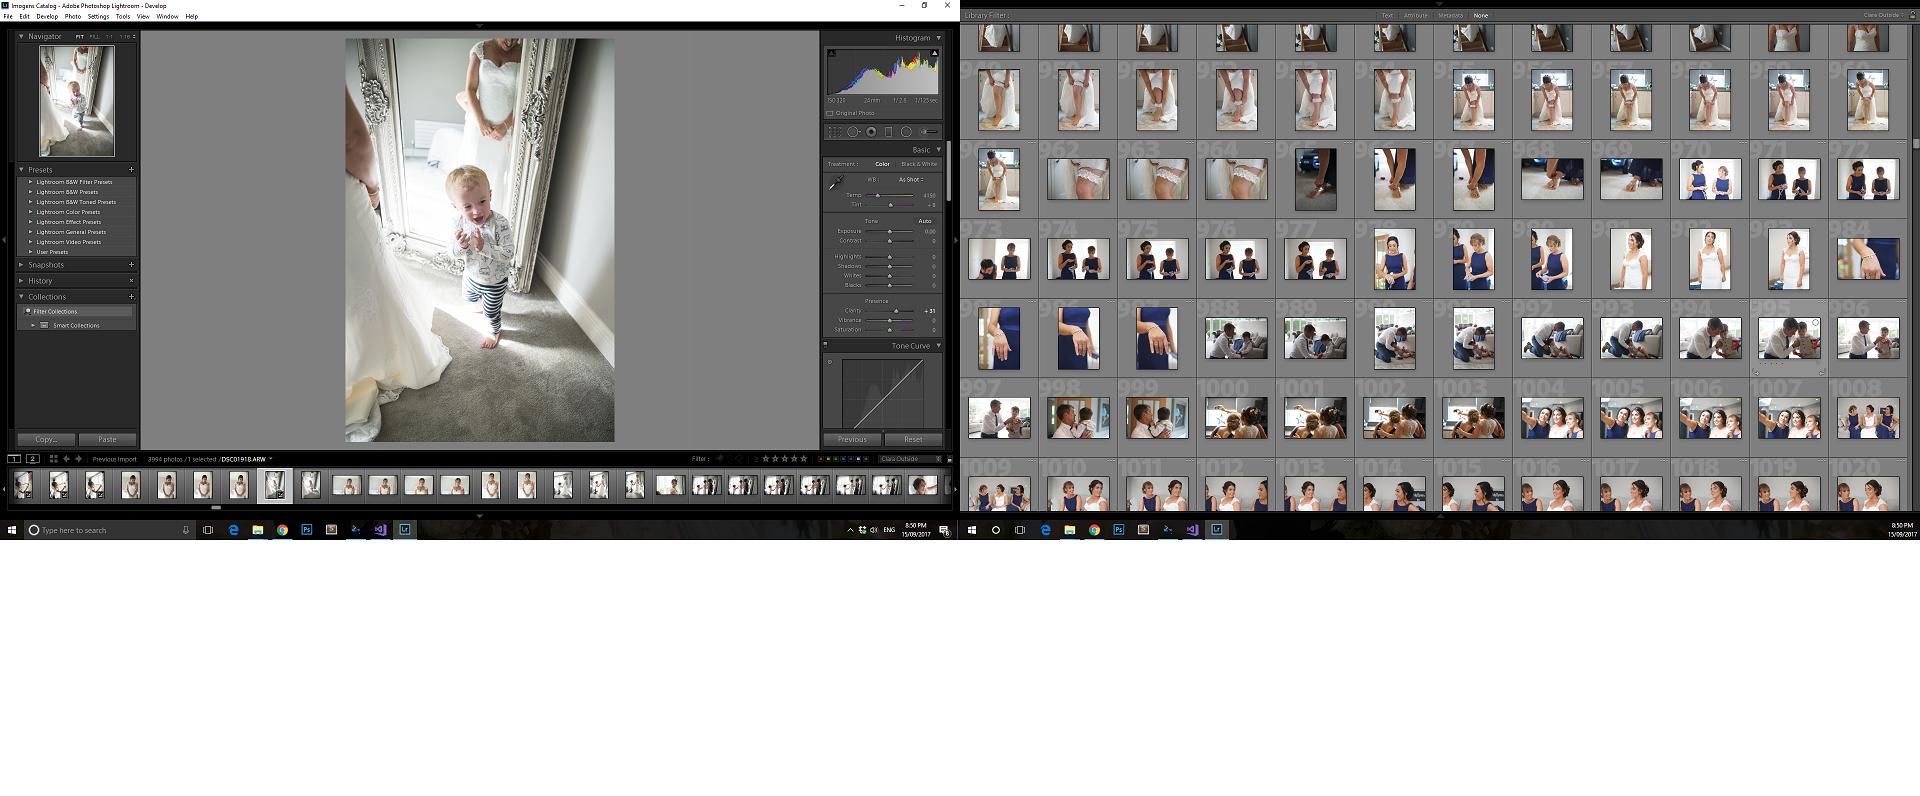Select Attribute tab in Library Filter window

coord(1415,16)
